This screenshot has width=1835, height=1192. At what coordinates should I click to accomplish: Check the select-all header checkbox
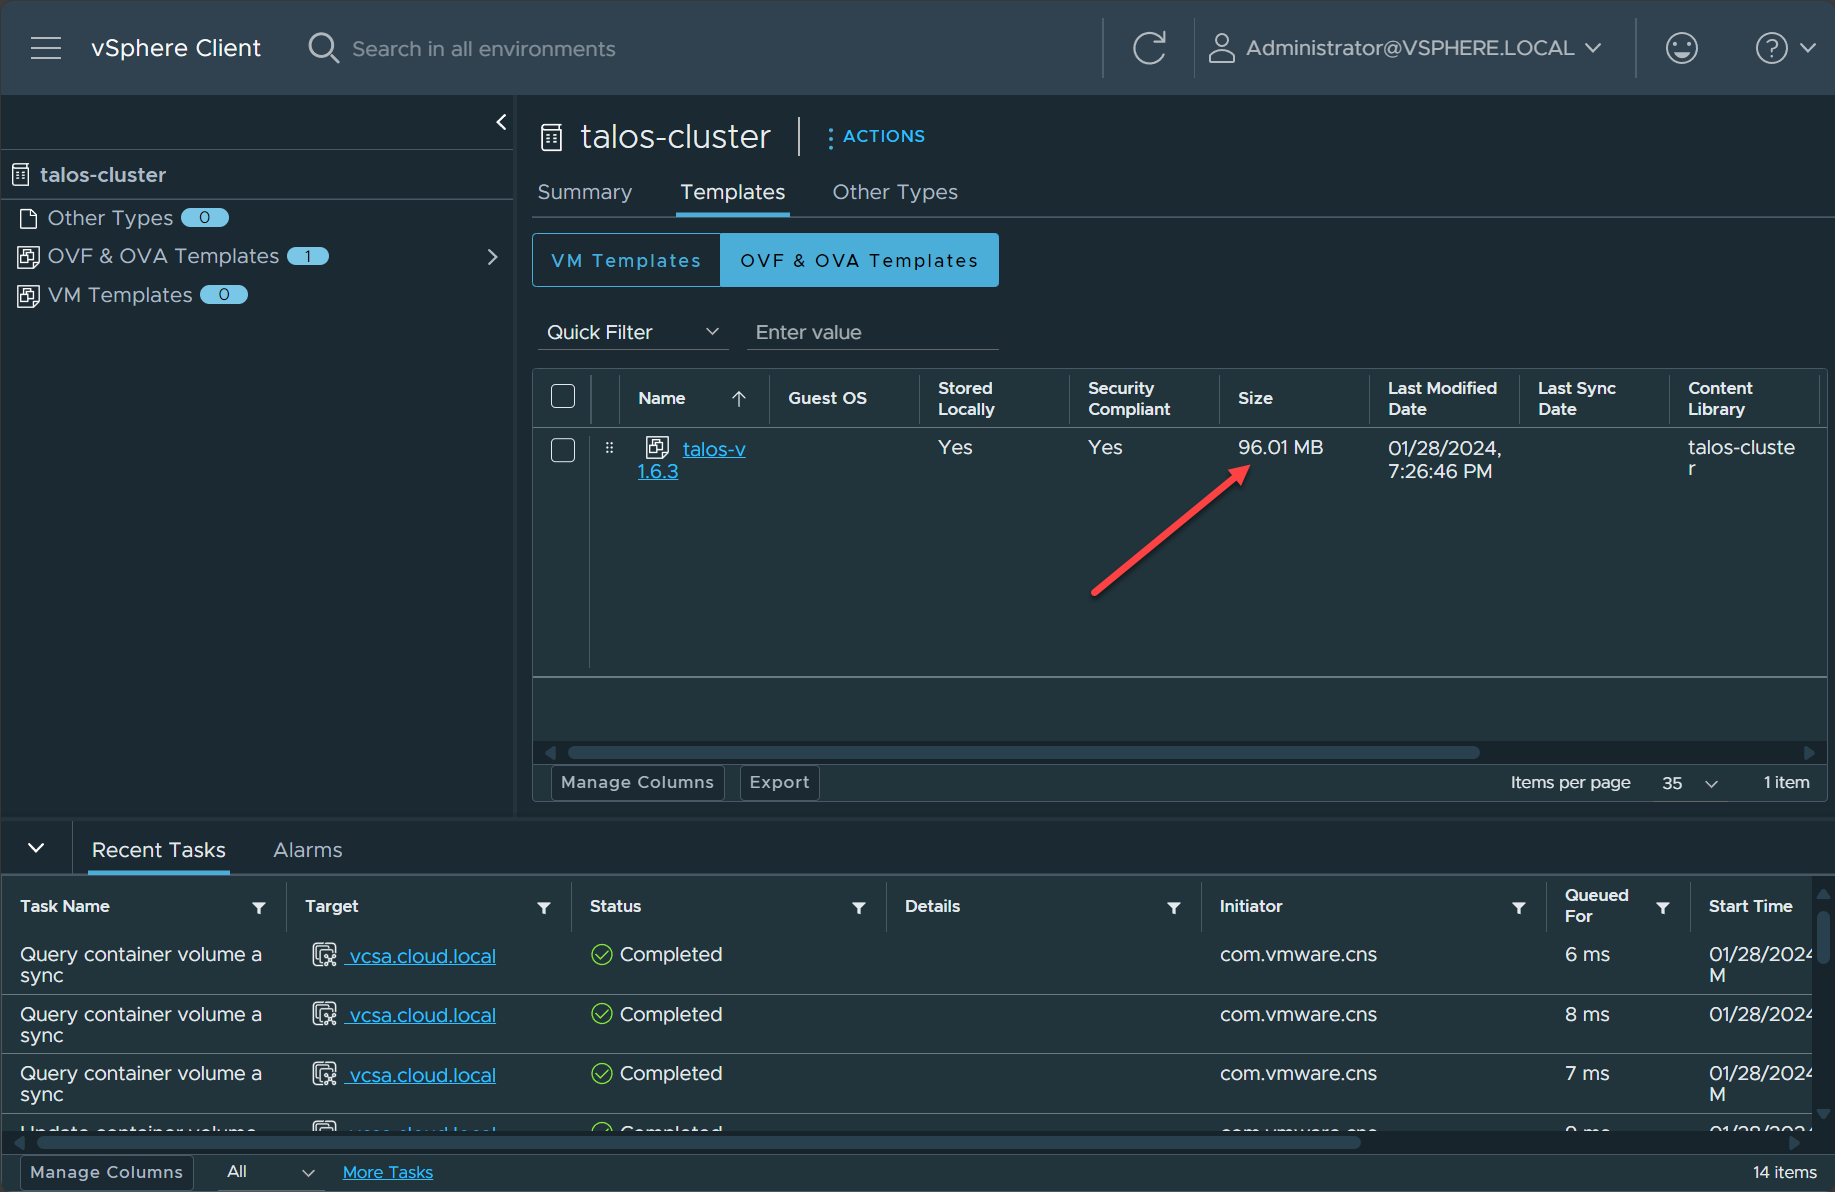(x=563, y=397)
